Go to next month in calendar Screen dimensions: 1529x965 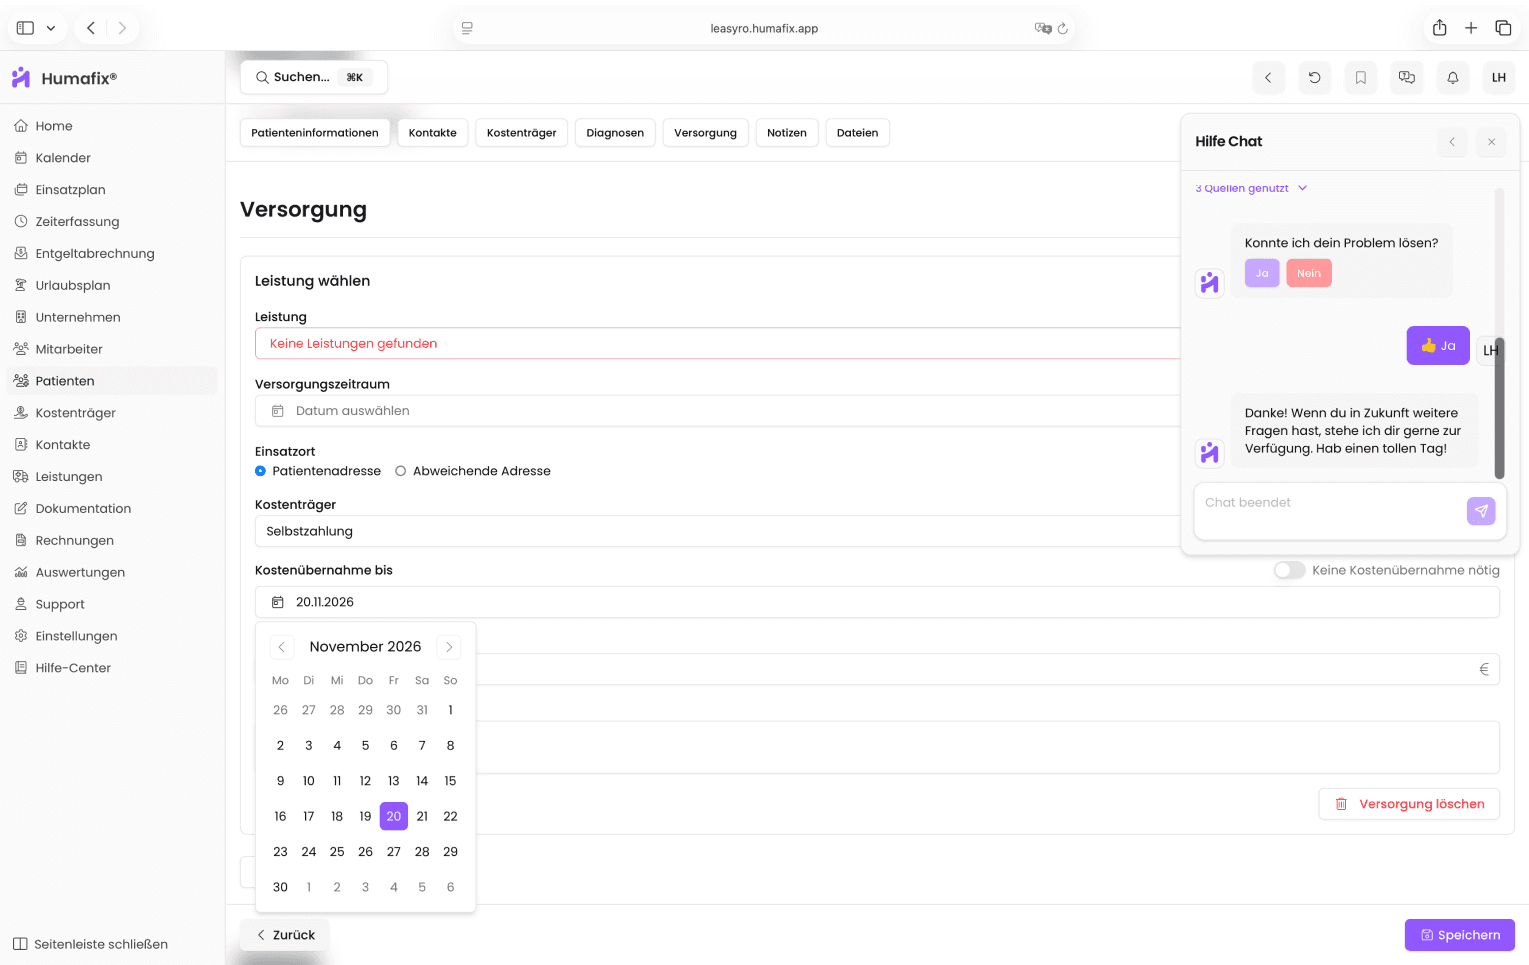449,647
